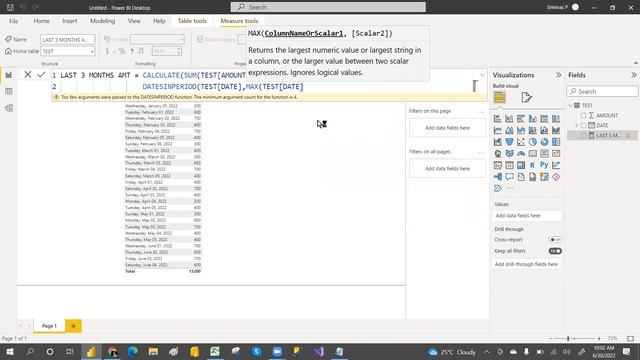Select the filled map visual
The width and height of the screenshot is (640, 360).
[509, 153]
